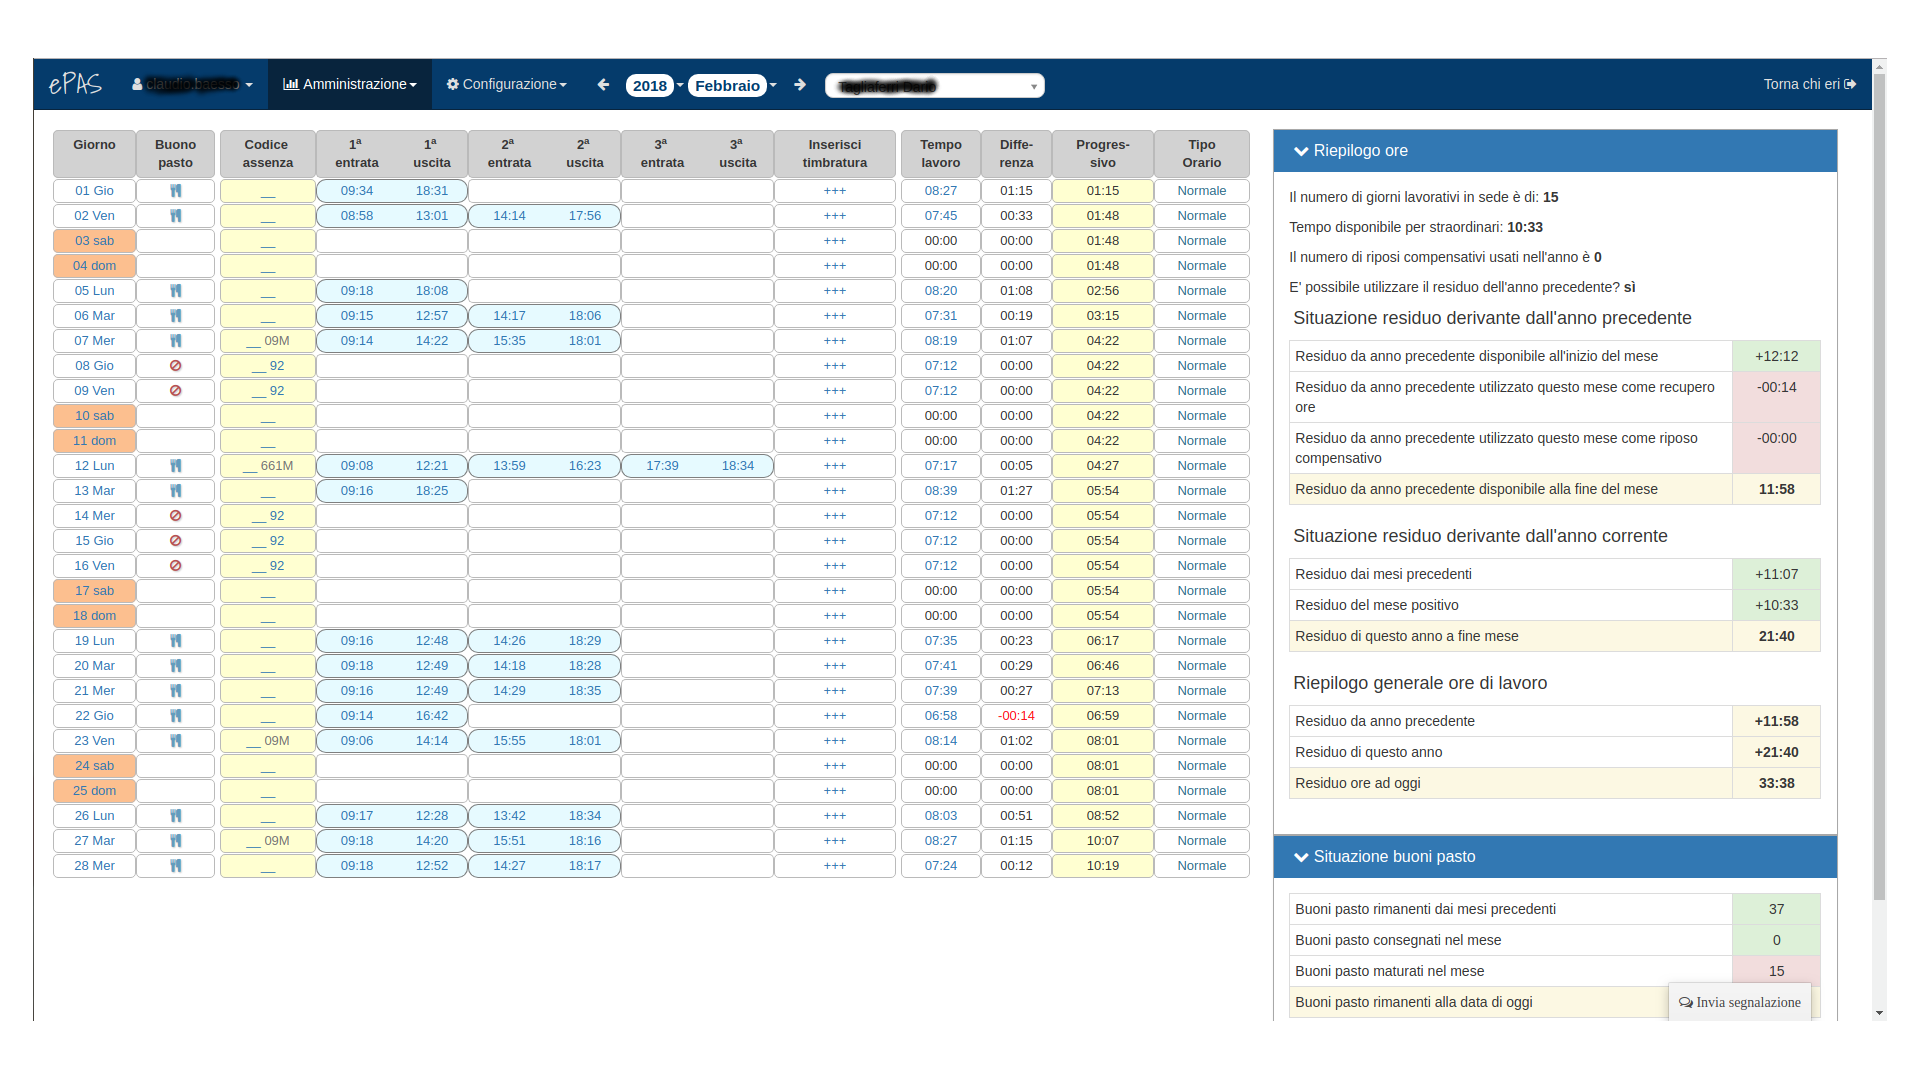Insert stamping +++ for 28 Mer
The height and width of the screenshot is (1080, 1920).
pos(835,866)
